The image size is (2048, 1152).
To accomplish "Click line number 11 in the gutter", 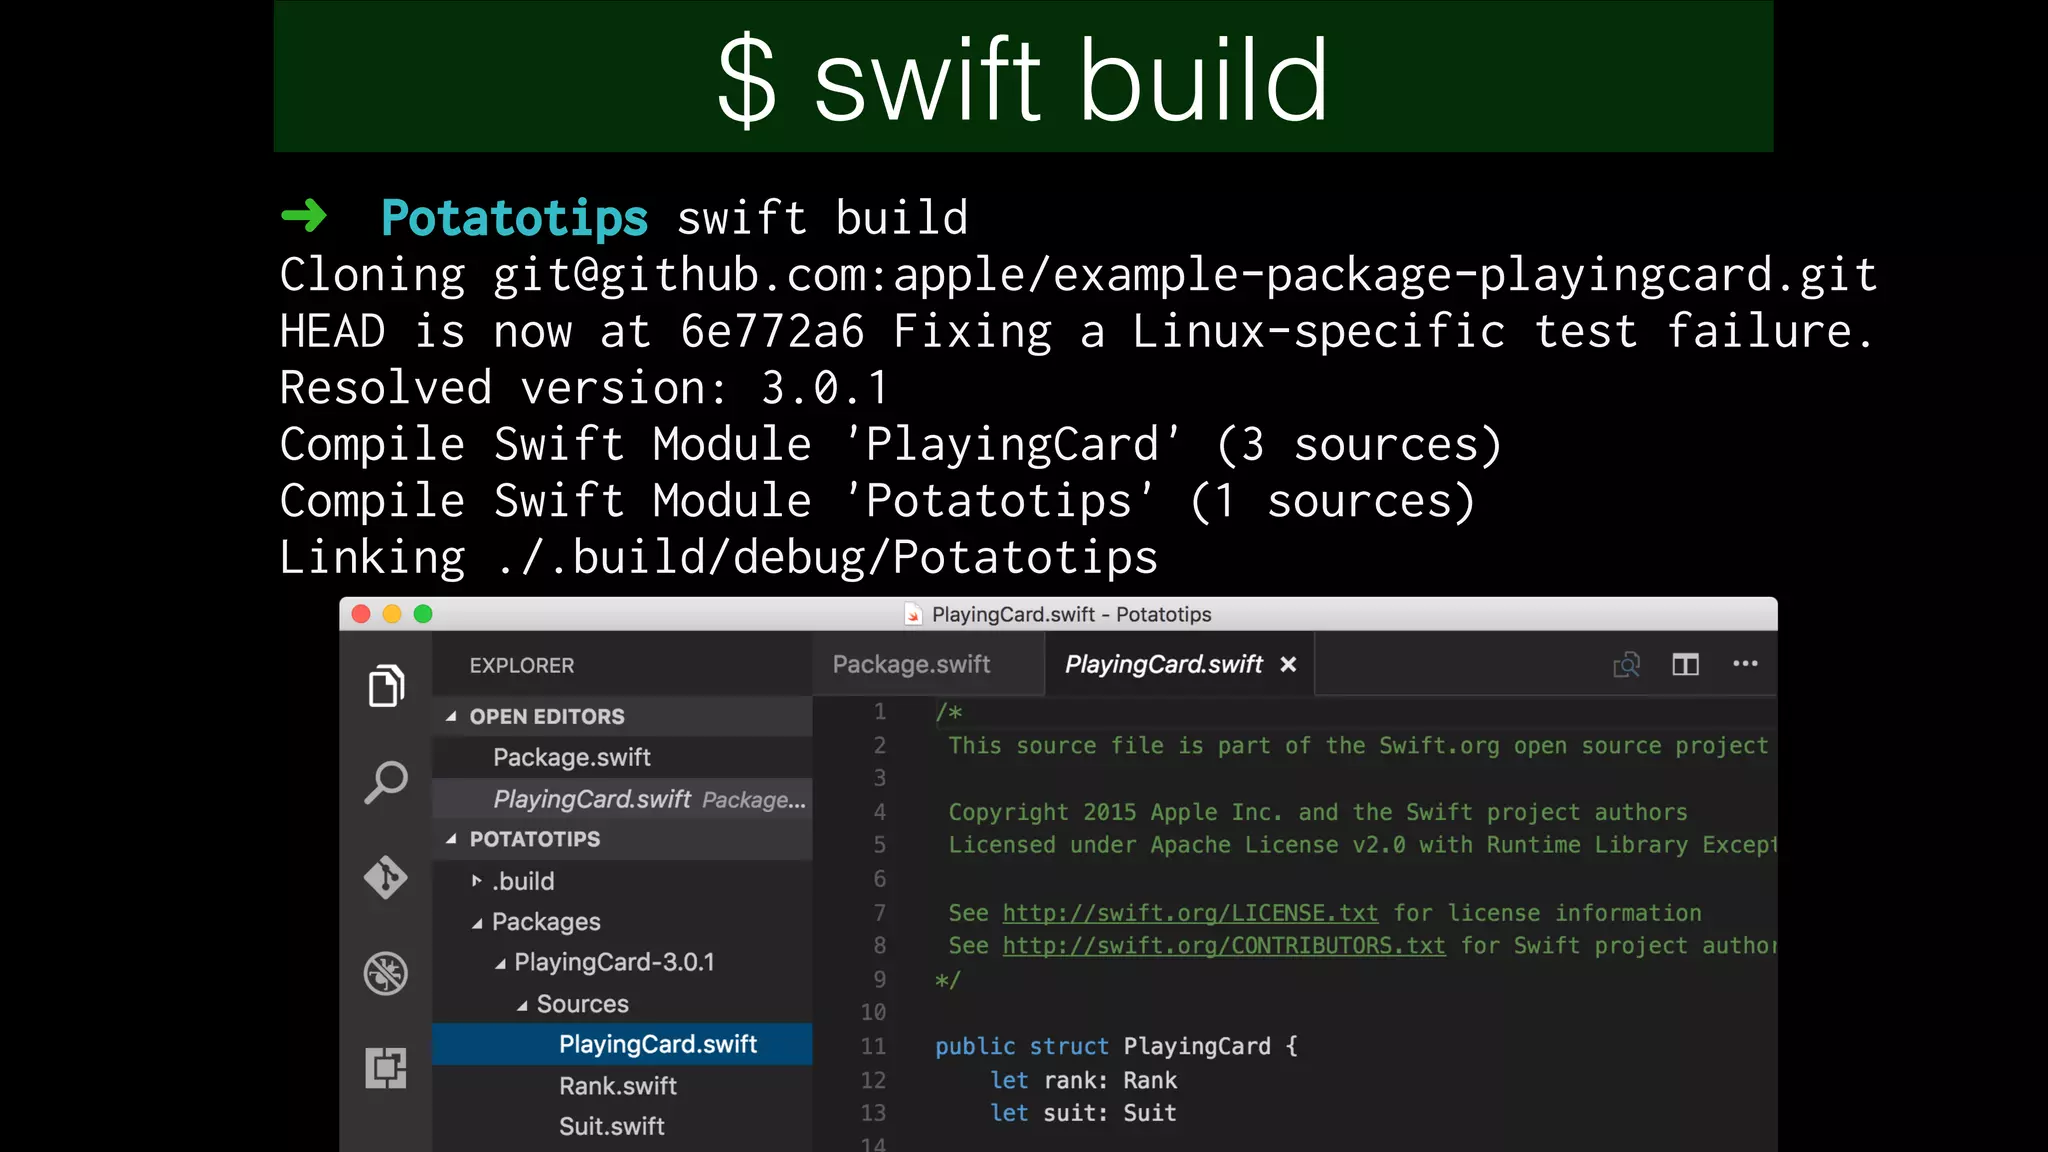I will tap(873, 1046).
